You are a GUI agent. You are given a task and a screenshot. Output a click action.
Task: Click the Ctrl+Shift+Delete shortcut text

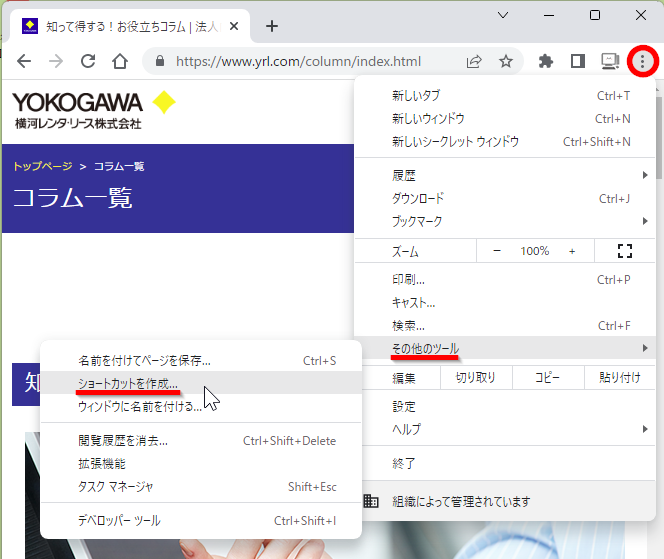[x=289, y=441]
